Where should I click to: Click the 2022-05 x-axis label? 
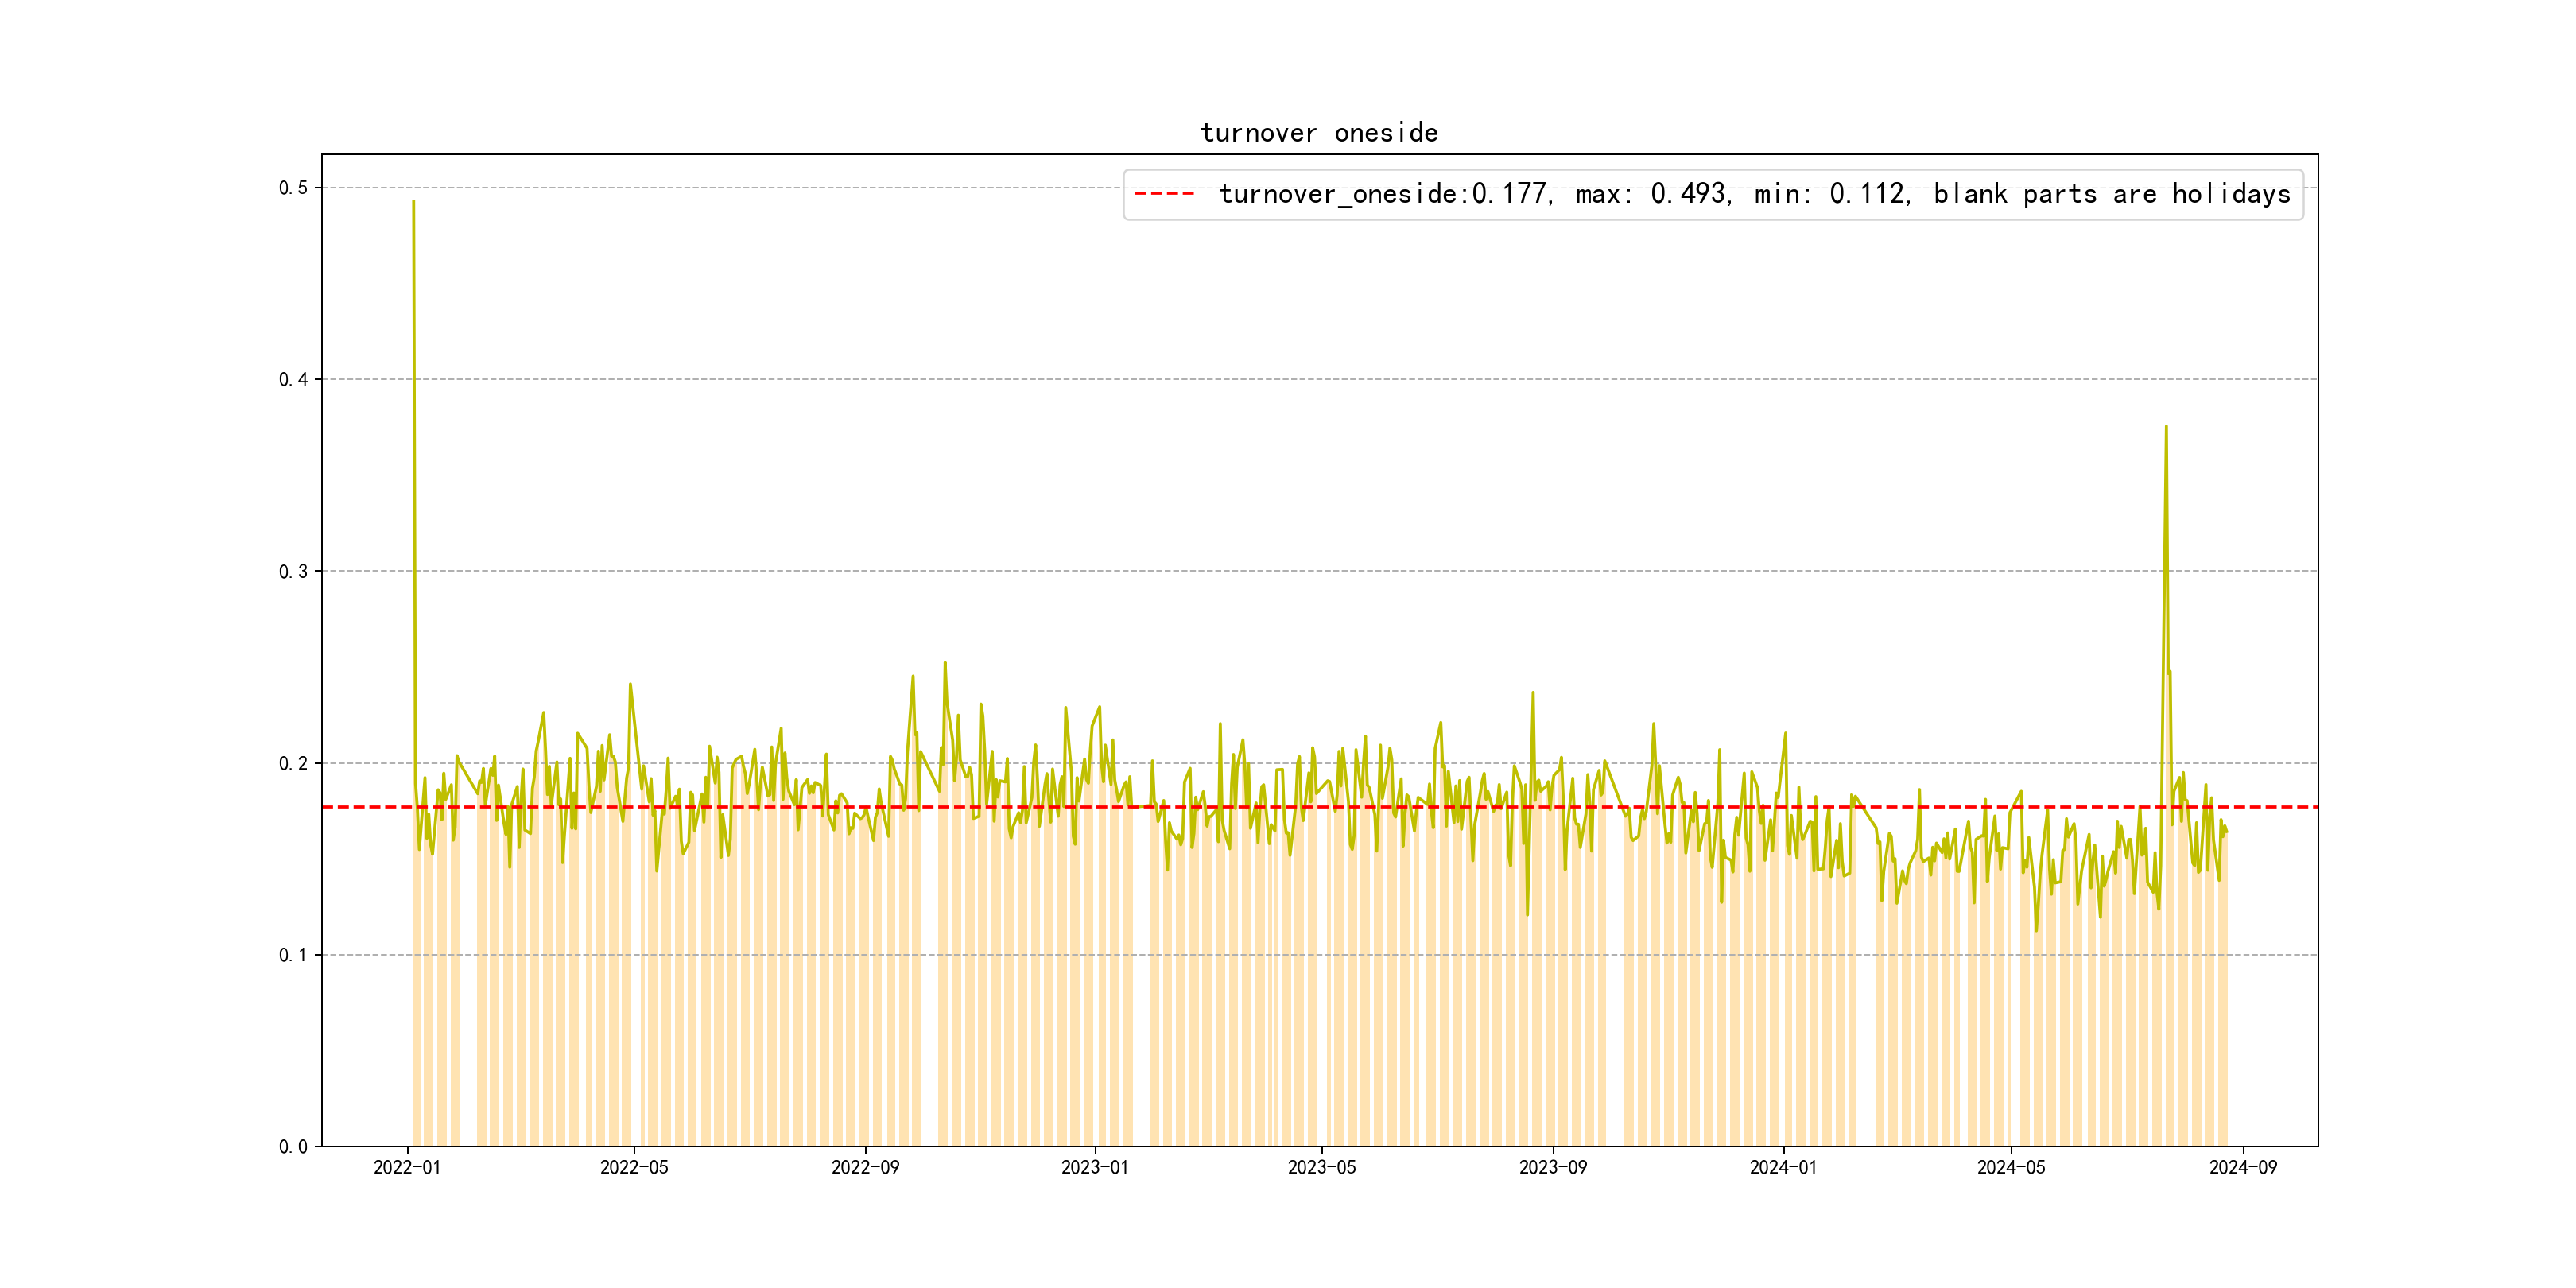[x=634, y=1168]
